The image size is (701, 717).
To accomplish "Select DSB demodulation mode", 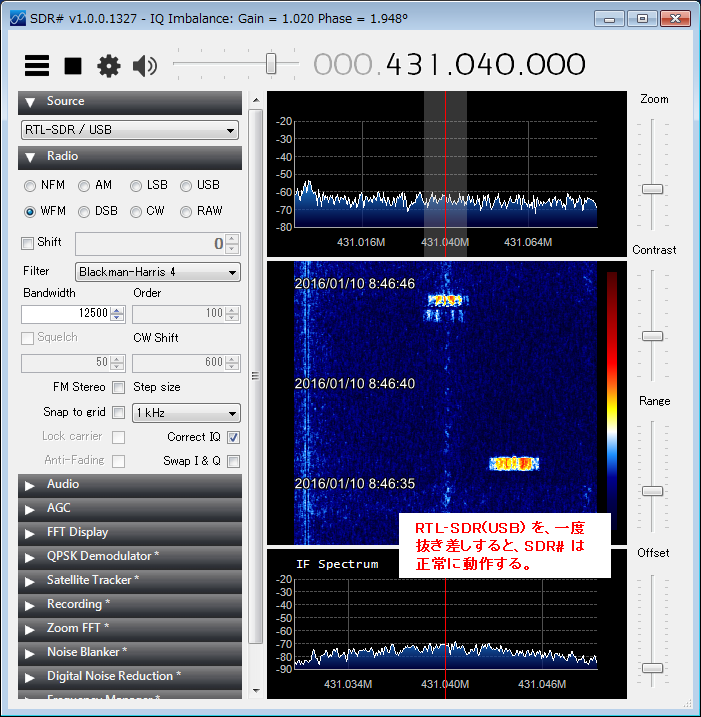I will pyautogui.click(x=84, y=212).
